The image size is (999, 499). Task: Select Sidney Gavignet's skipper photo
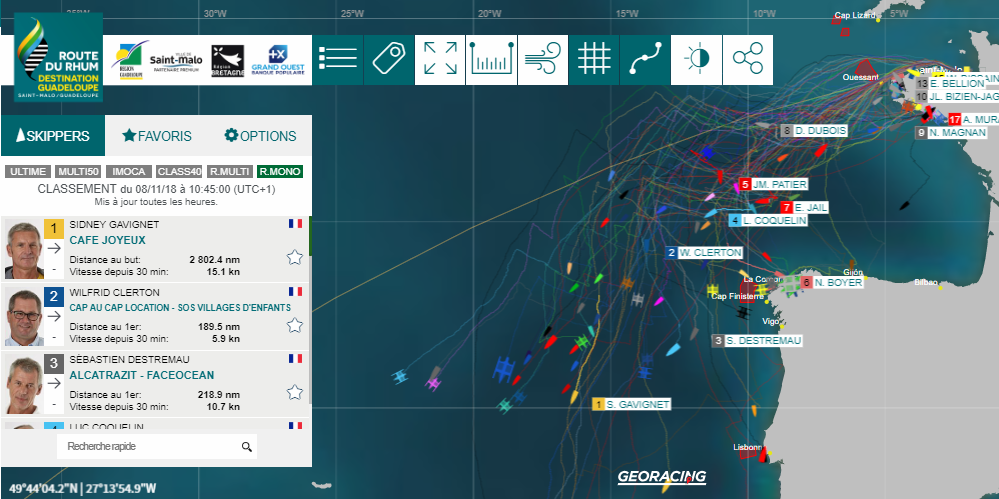click(24, 250)
